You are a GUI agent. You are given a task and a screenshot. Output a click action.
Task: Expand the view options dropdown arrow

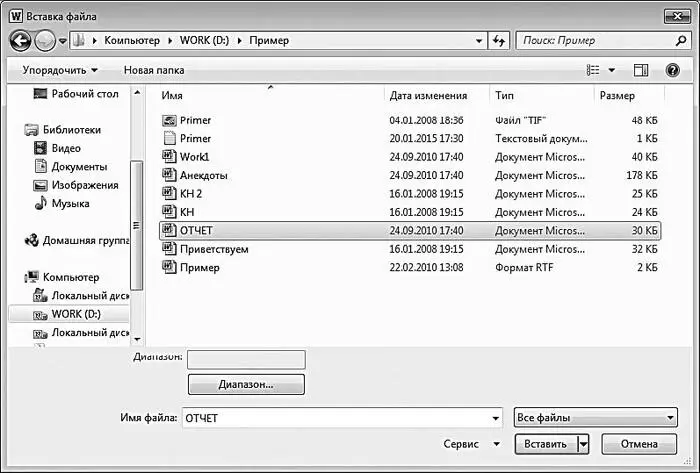click(x=612, y=70)
